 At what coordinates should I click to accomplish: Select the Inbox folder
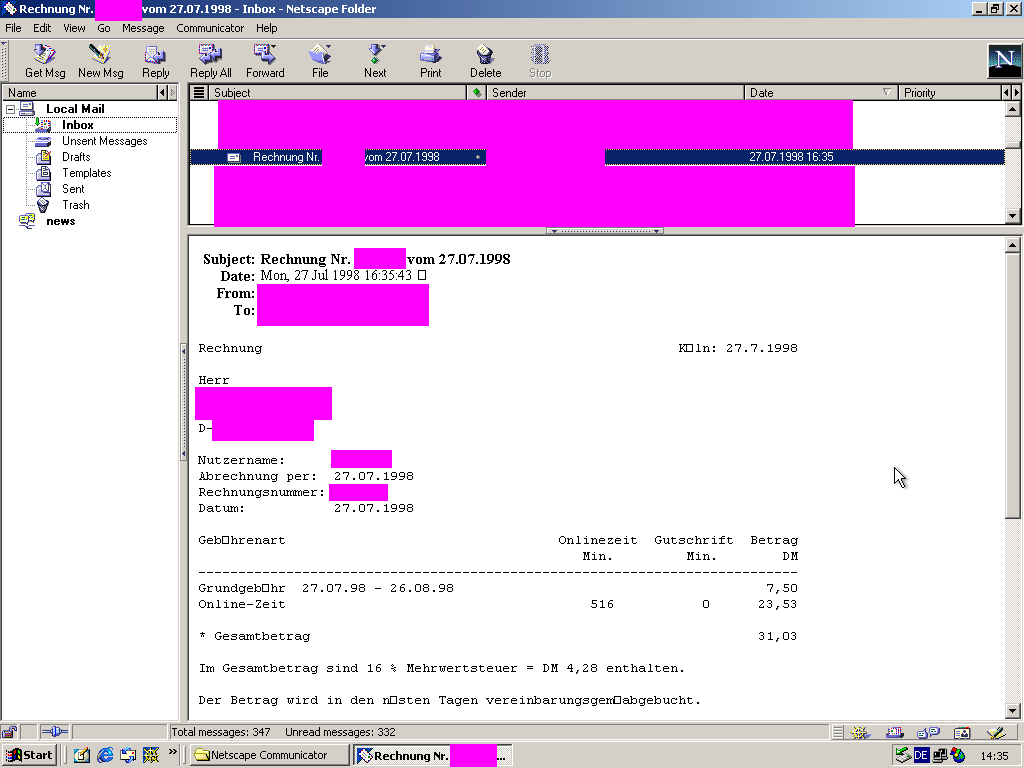tap(78, 125)
